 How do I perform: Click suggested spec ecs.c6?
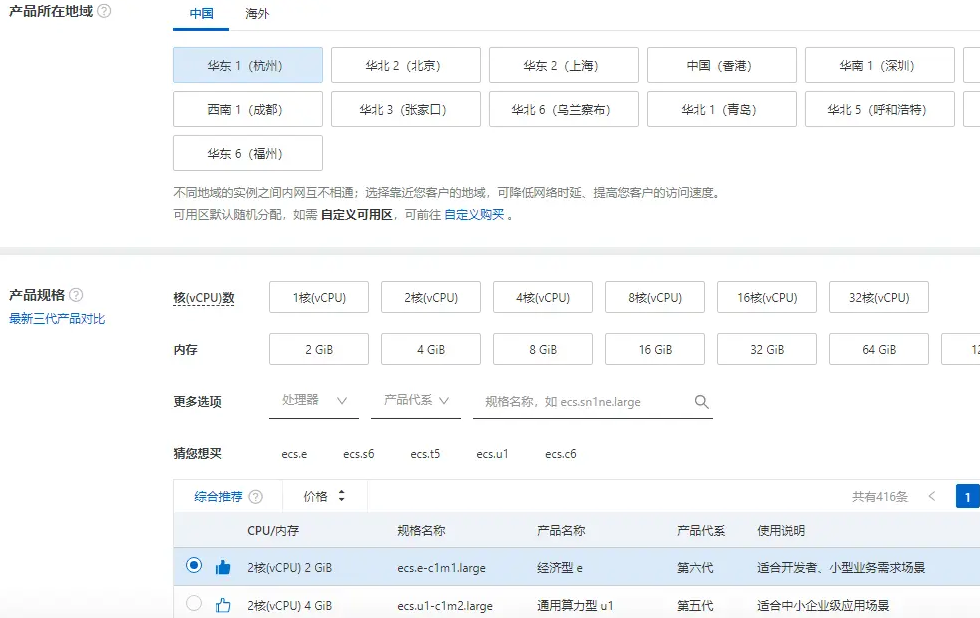pyautogui.click(x=561, y=454)
